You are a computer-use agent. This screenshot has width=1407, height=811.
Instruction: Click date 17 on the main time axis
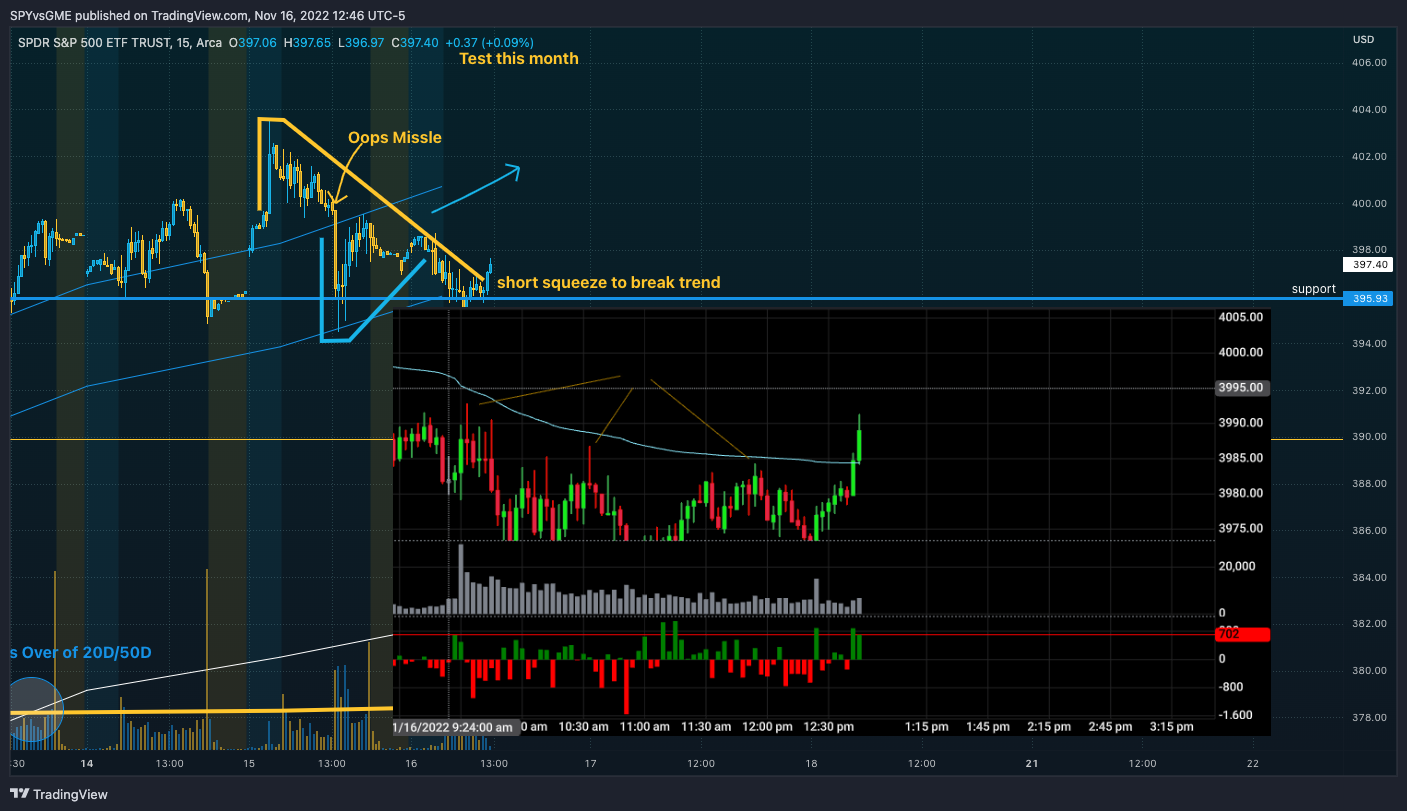point(591,764)
